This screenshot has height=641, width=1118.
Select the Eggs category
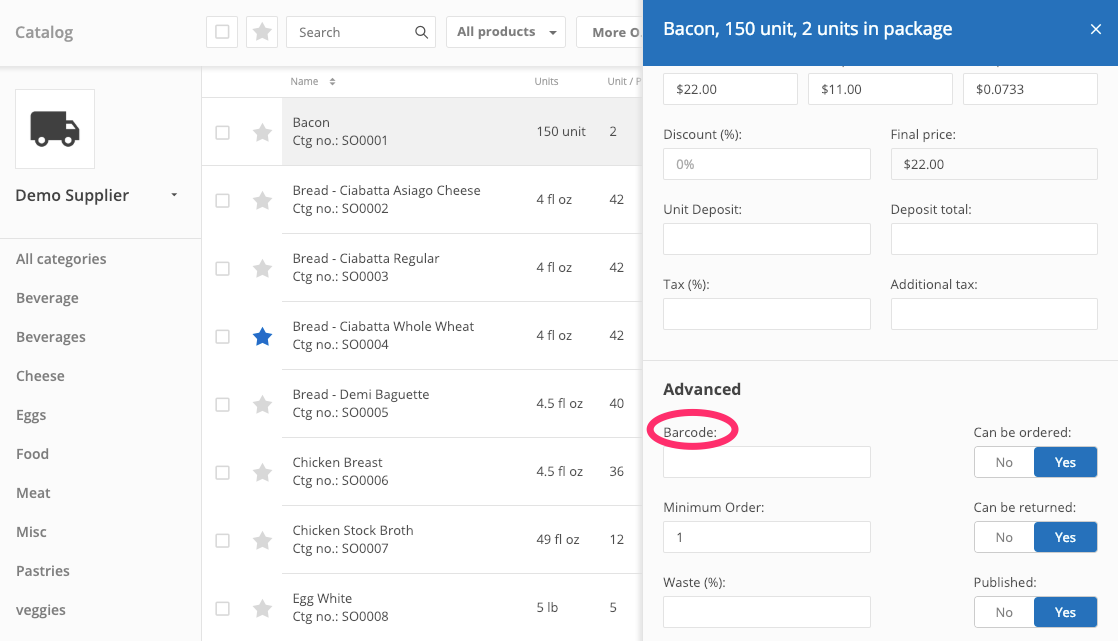(31, 415)
